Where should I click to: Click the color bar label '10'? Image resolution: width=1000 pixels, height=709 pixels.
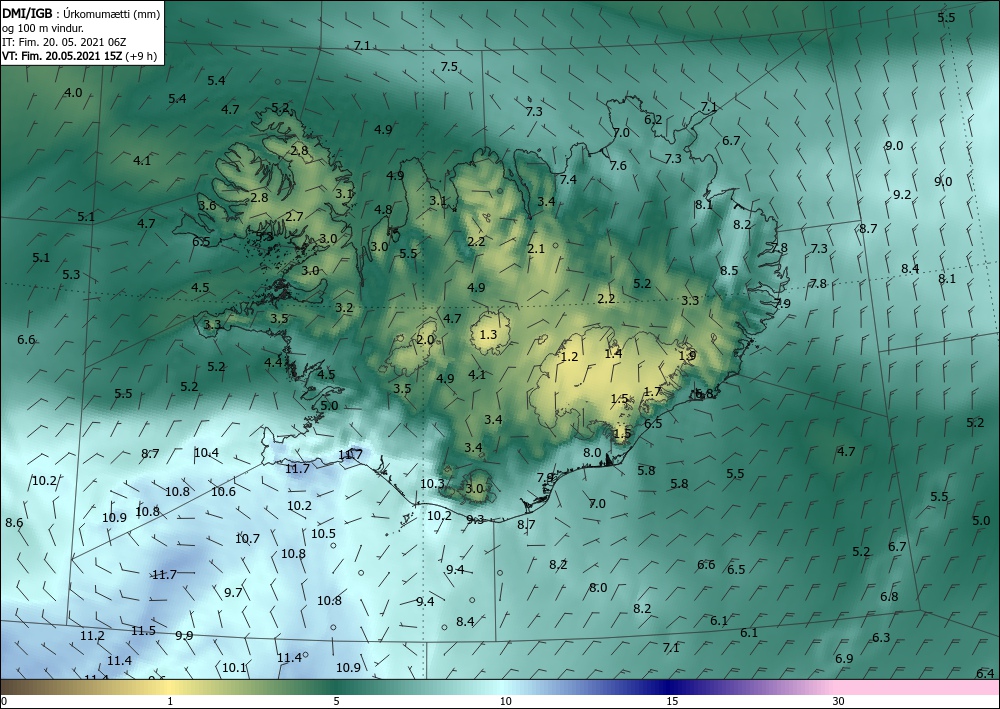tap(505, 701)
